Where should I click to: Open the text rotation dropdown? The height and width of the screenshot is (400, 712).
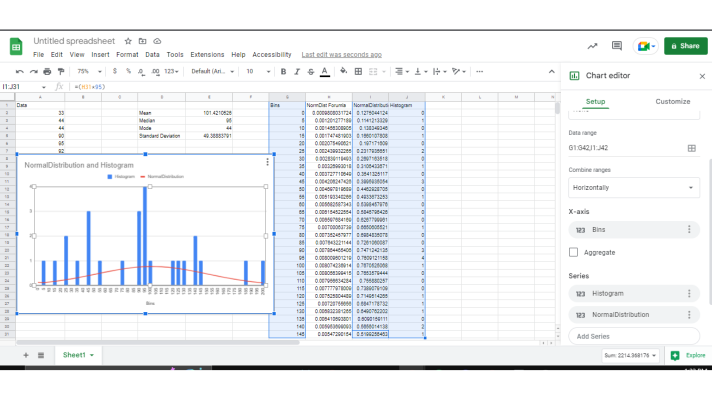point(459,71)
